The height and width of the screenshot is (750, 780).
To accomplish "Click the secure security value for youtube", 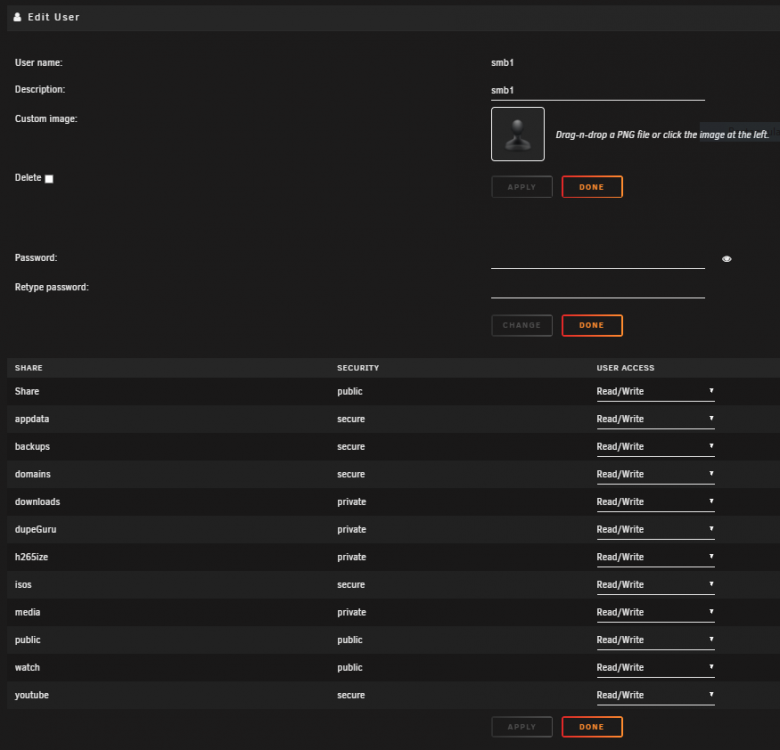I will pos(351,695).
